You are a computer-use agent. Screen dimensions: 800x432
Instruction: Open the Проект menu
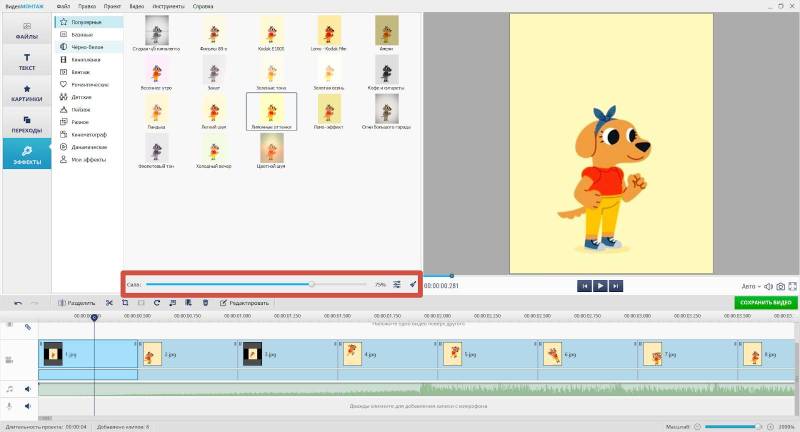[112, 7]
